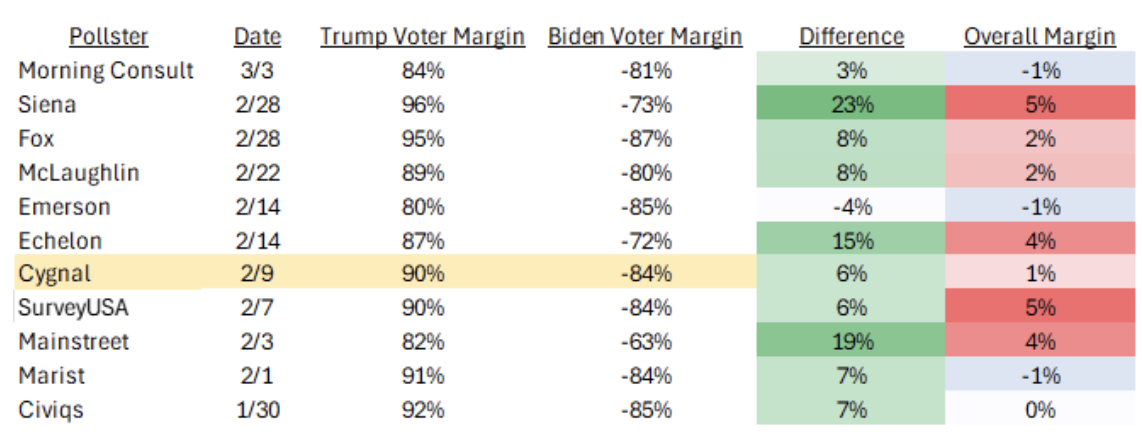This screenshot has width=1142, height=440.
Task: Select Mainstreet's green 19% Difference cell
Action: 851,342
